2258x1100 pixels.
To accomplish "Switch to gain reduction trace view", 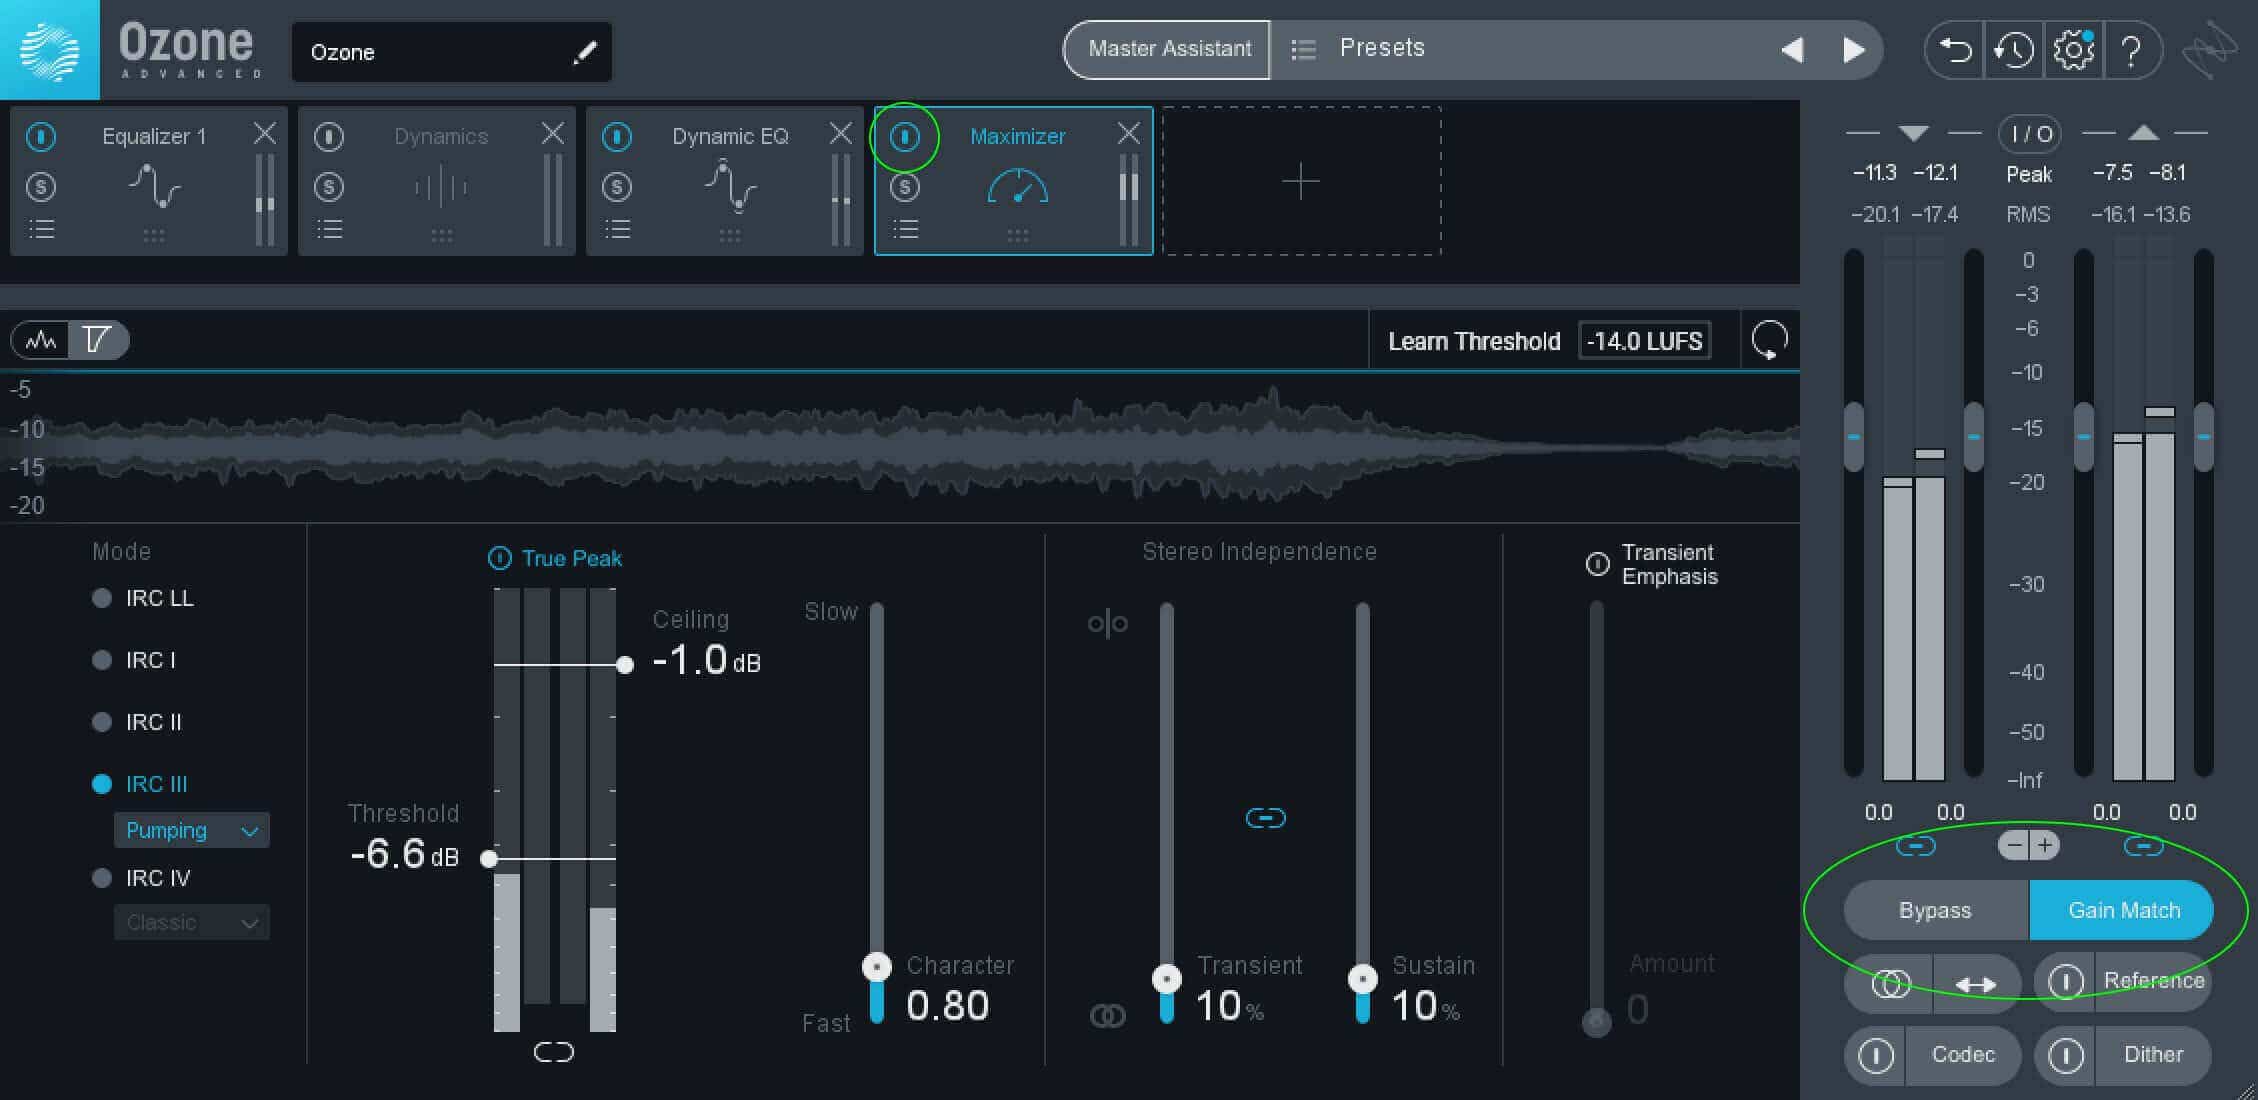I will pos(97,341).
